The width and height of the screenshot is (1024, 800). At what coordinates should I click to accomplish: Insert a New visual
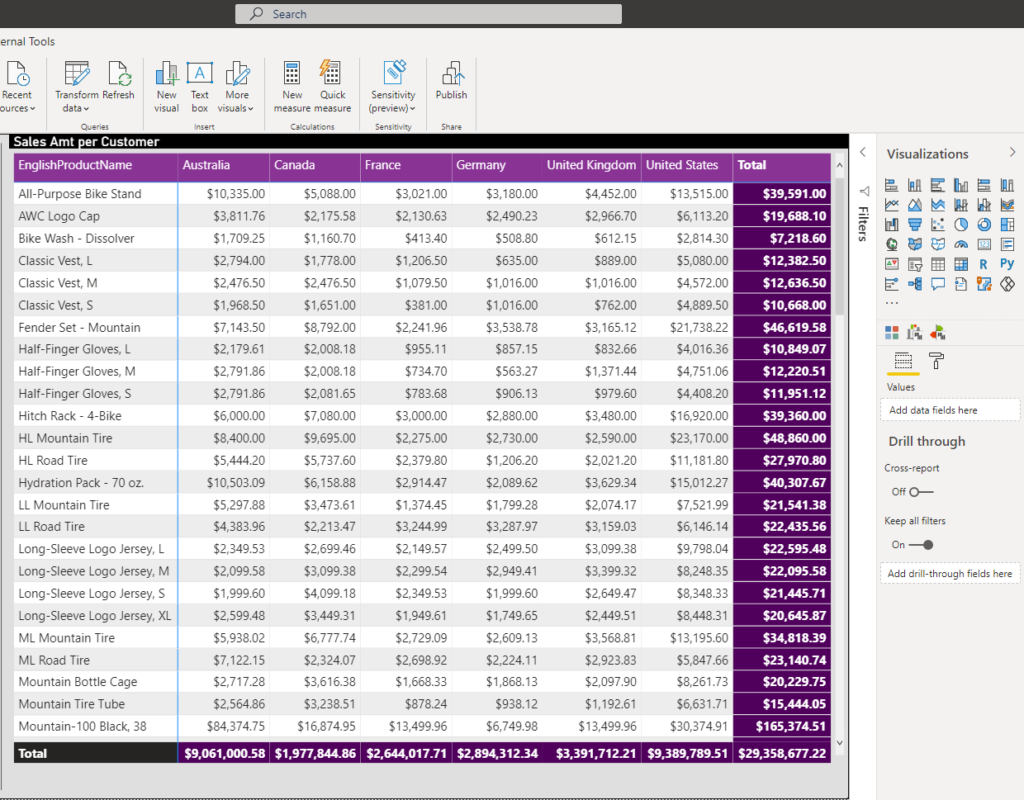click(x=167, y=87)
